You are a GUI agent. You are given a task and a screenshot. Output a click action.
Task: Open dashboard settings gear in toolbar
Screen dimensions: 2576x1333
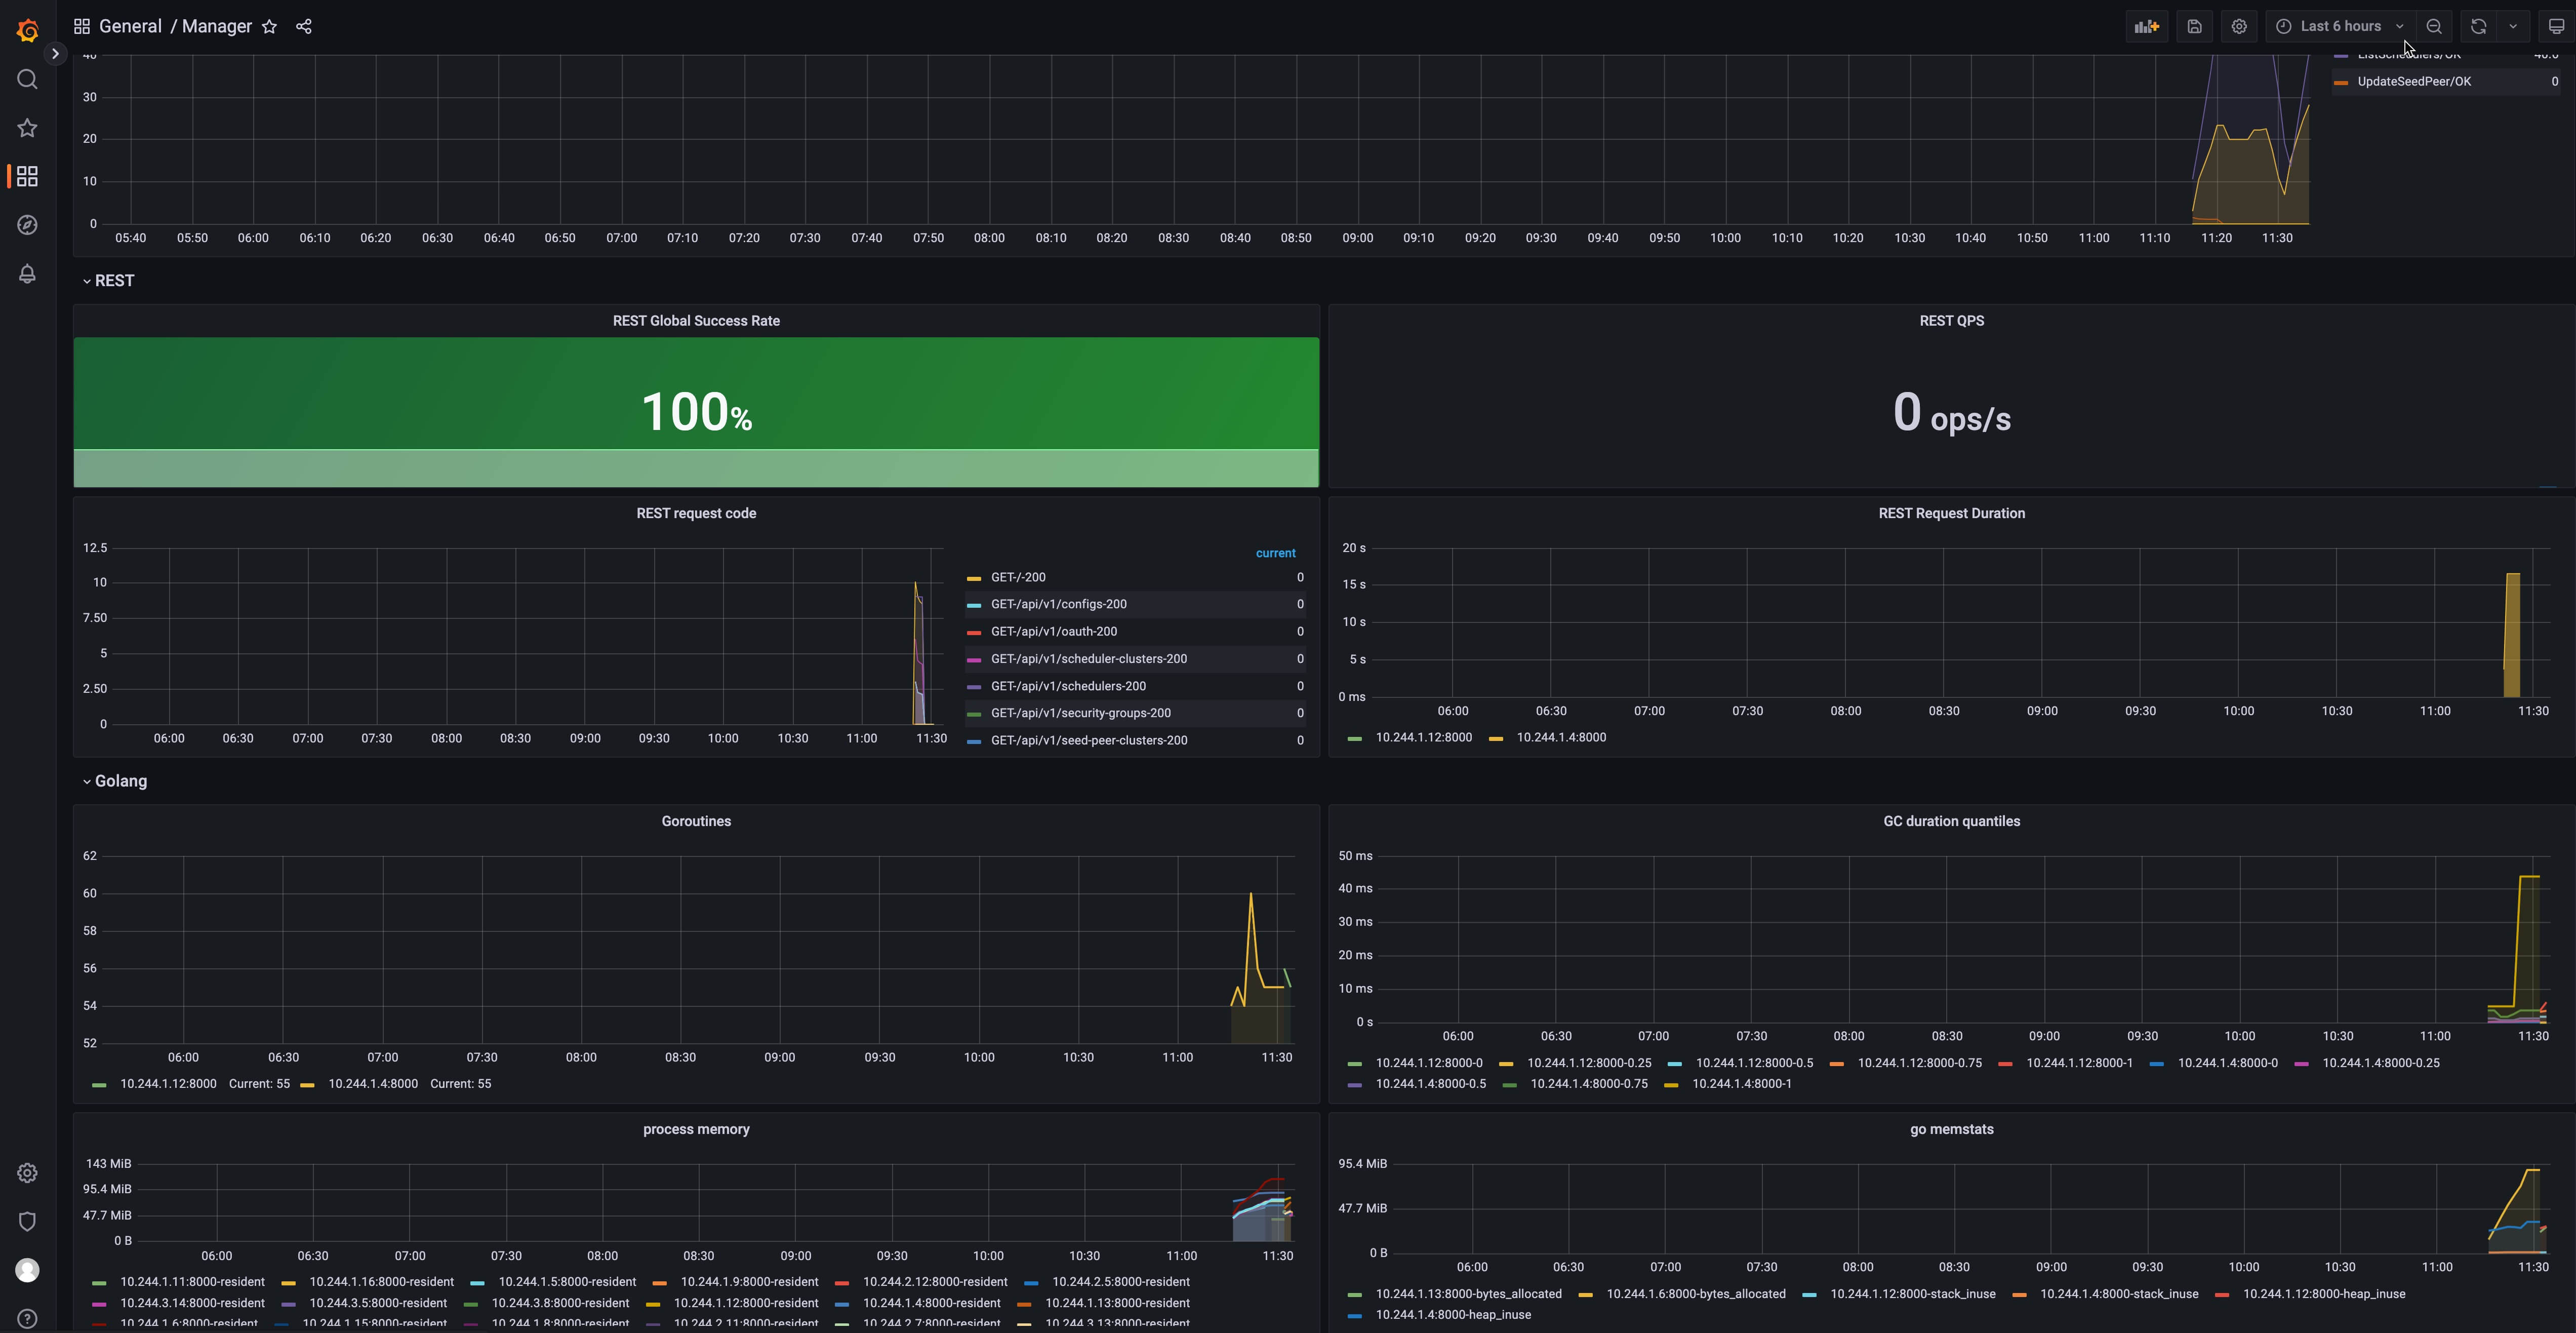[x=2239, y=27]
